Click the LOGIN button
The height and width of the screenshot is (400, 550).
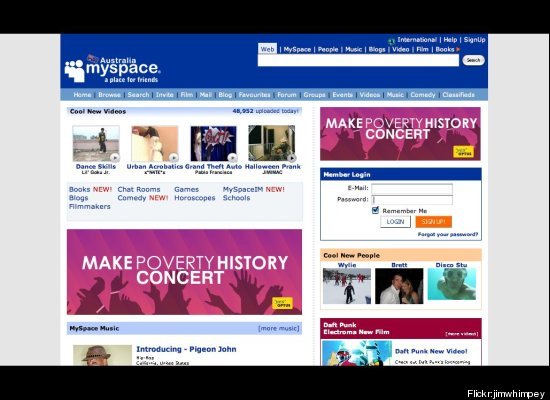tap(395, 222)
